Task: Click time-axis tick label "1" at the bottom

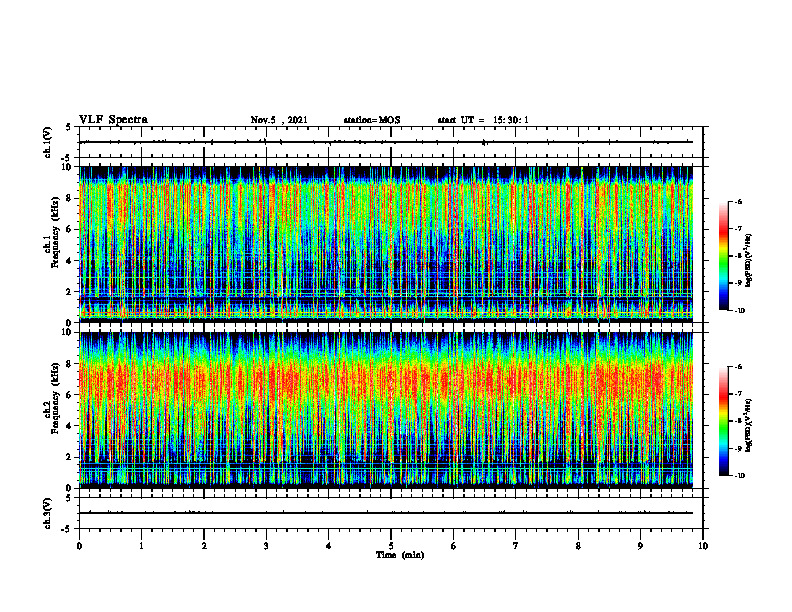Action: click(x=141, y=546)
